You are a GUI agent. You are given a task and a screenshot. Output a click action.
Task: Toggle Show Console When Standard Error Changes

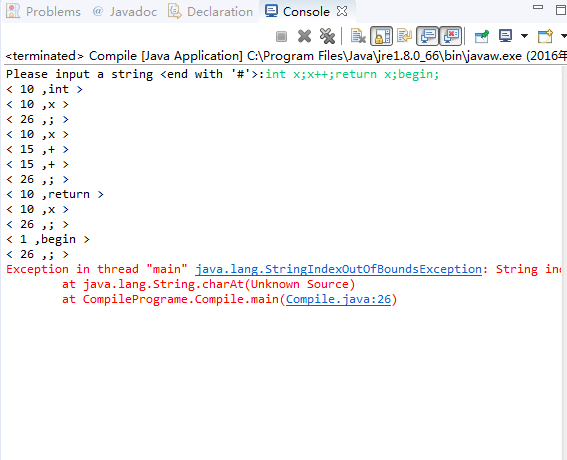[451, 36]
